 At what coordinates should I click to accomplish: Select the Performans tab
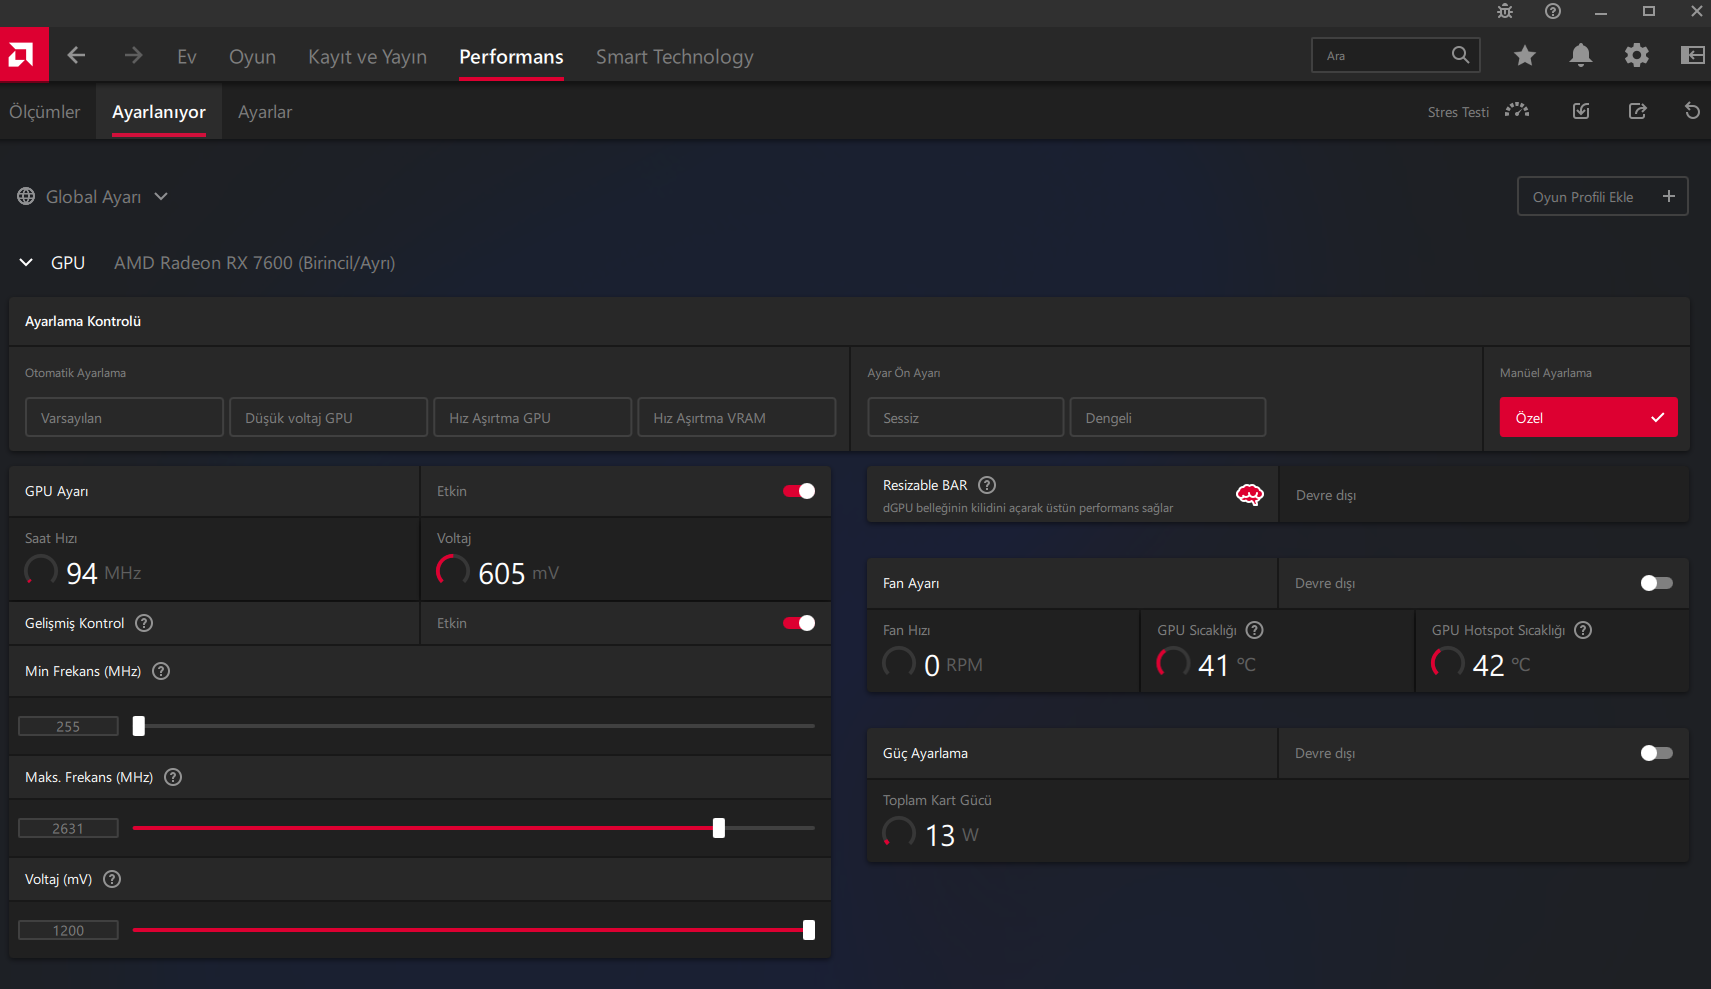tap(511, 56)
